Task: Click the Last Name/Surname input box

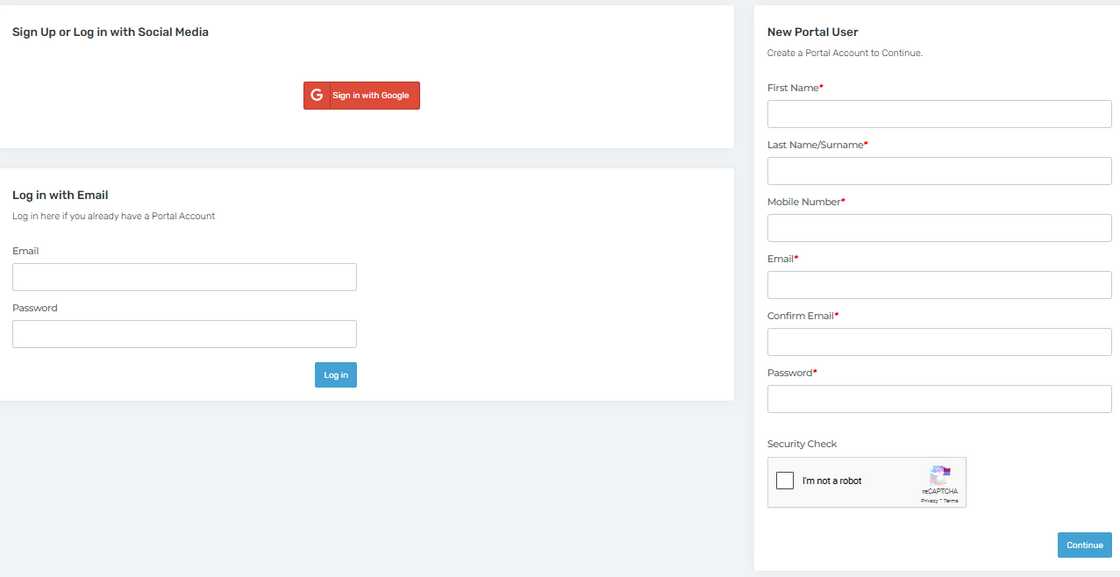Action: [938, 171]
